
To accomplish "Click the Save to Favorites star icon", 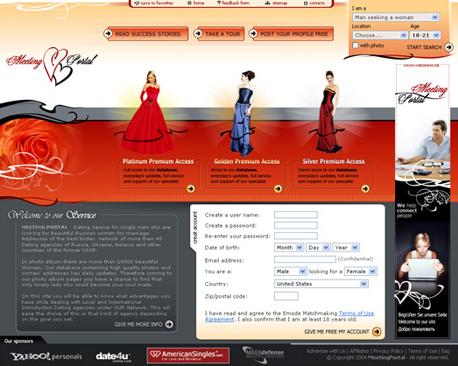I will (x=137, y=3).
